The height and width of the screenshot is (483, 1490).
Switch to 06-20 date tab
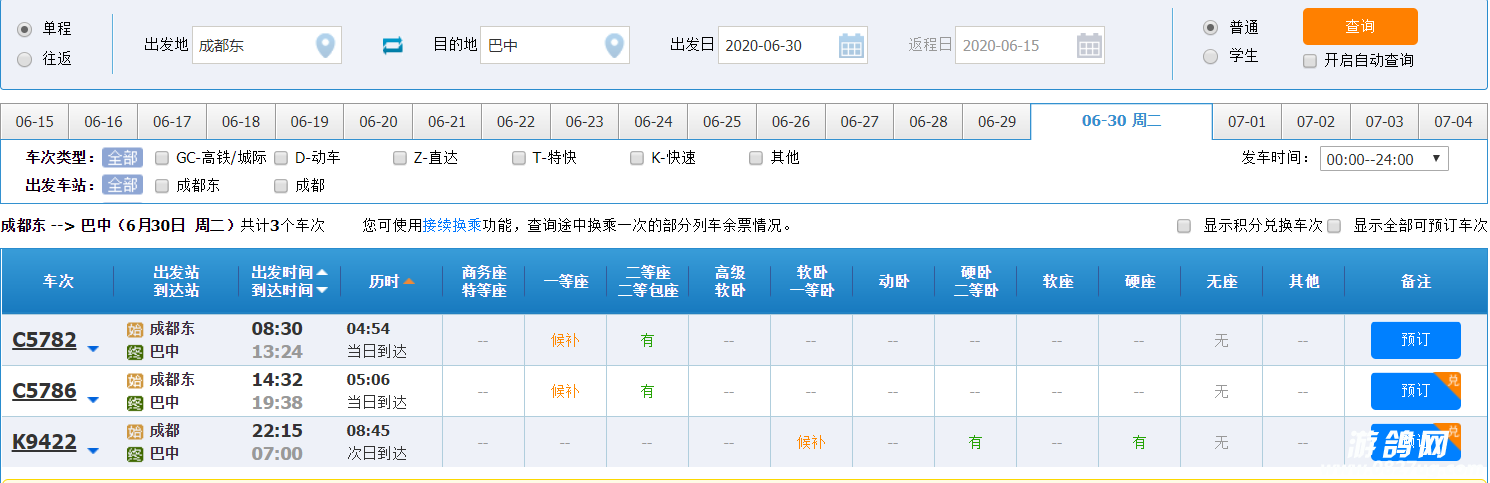click(378, 121)
